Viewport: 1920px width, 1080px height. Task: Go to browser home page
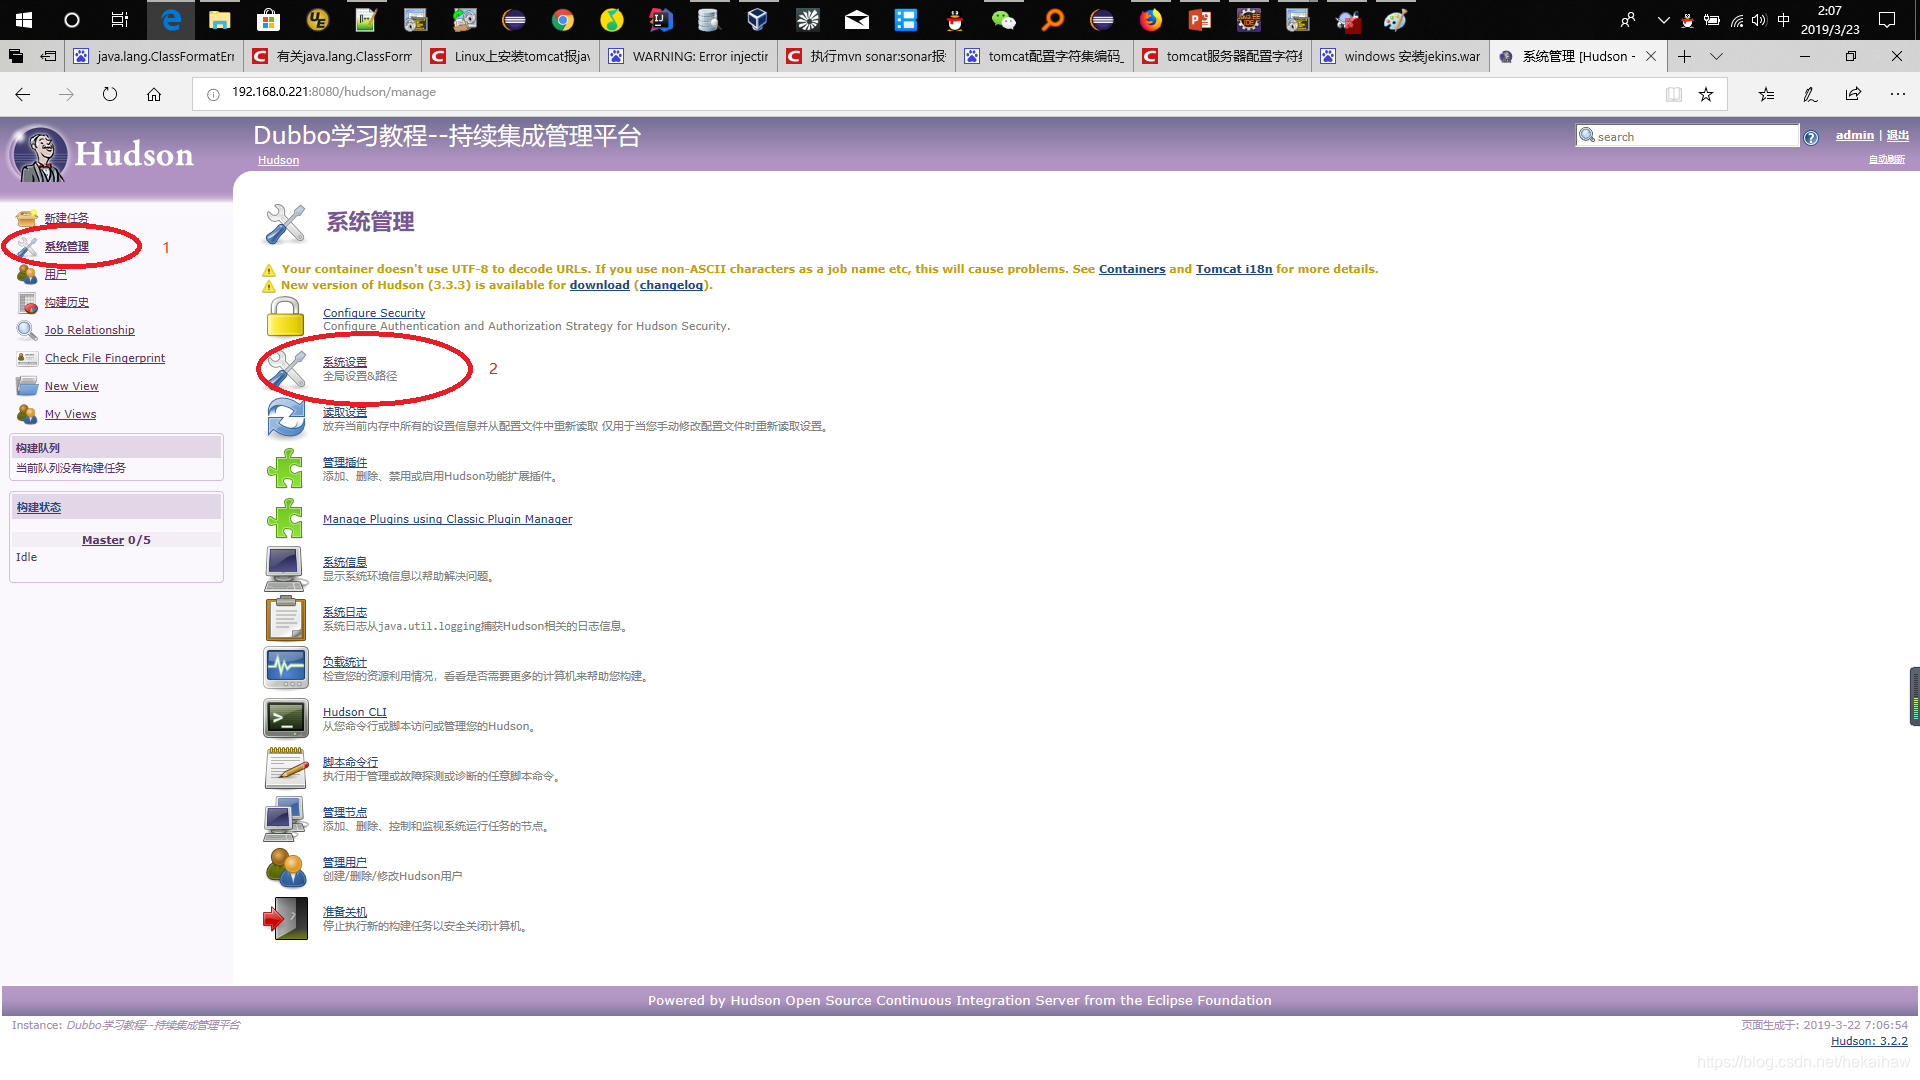pyautogui.click(x=154, y=94)
